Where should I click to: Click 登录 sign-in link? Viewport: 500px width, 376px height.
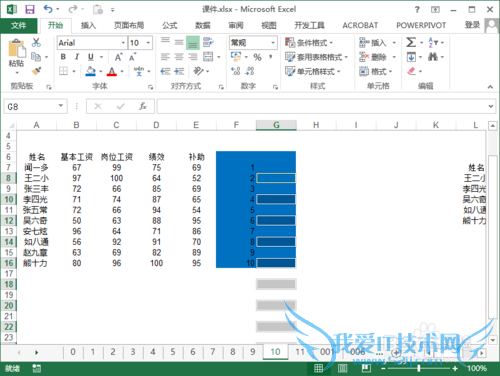472,25
